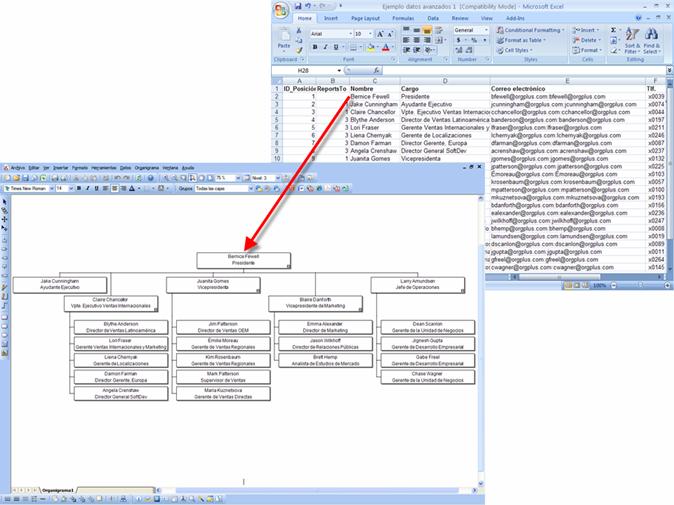
Task: Click the AutoSum sigma icon
Action: (613, 30)
